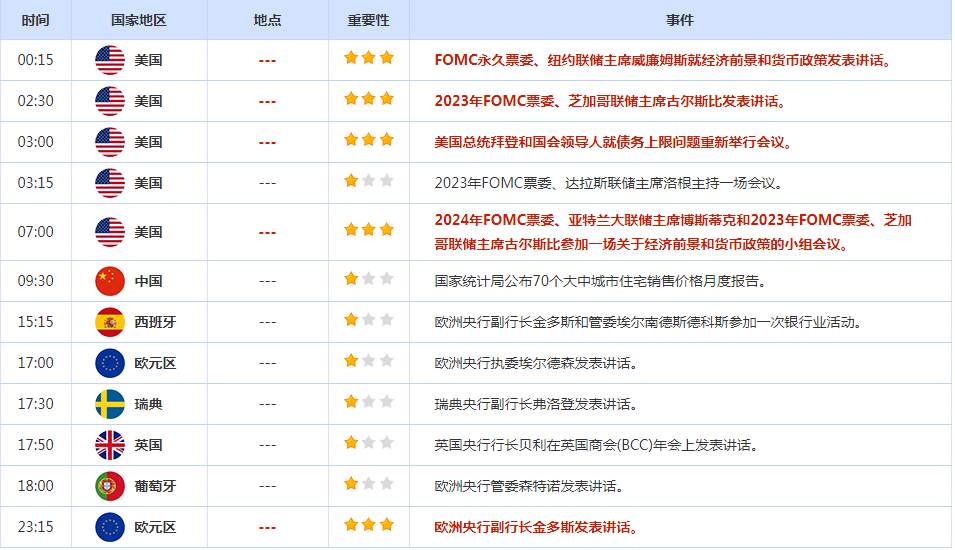Open the Williams FOMC speech event
This screenshot has height=550, width=955.
pyautogui.click(x=663, y=60)
